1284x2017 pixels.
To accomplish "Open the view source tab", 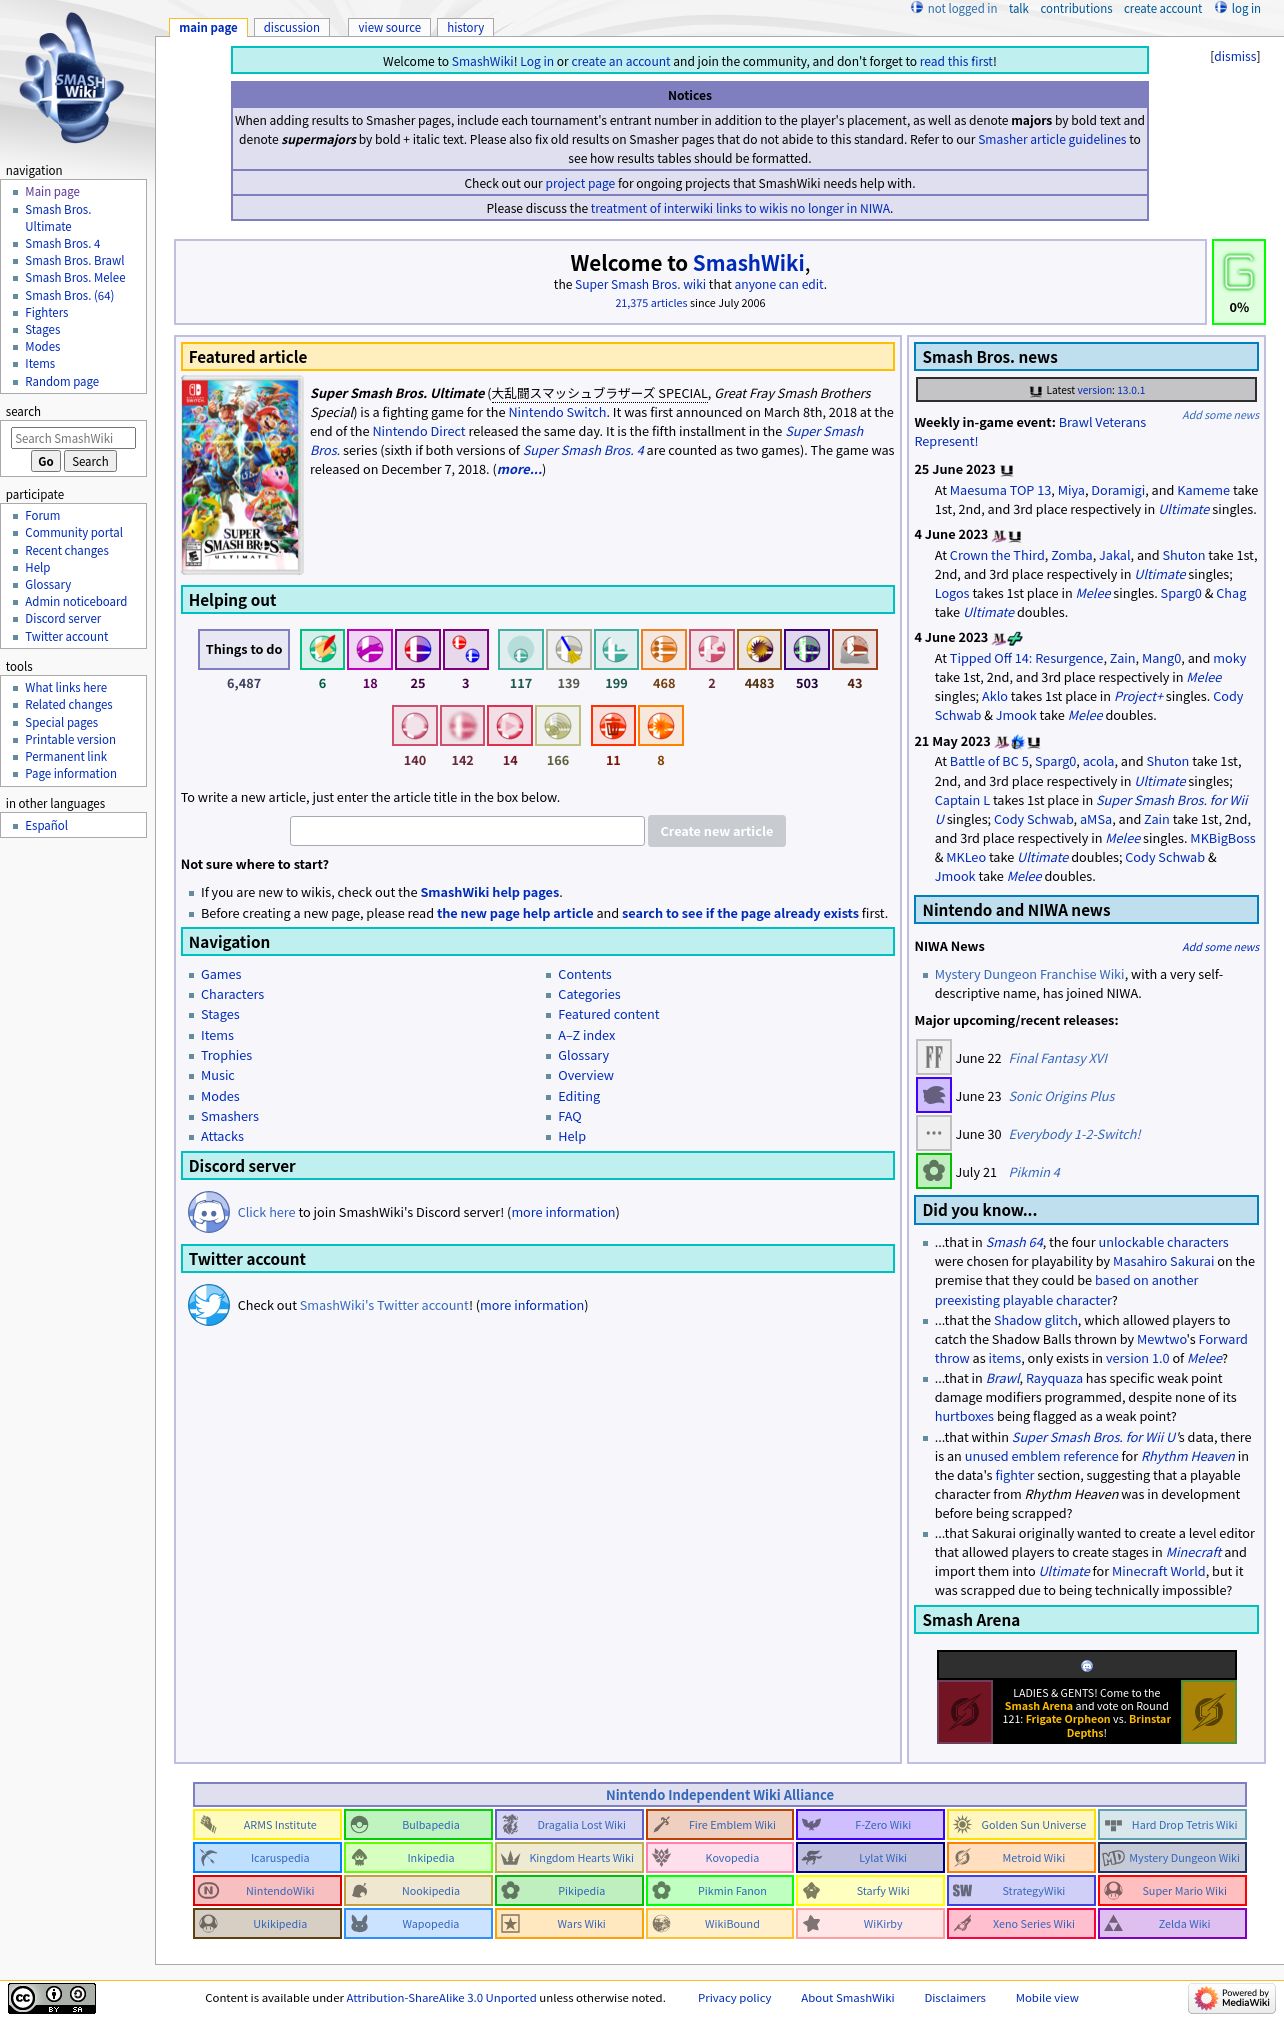I will [390, 28].
